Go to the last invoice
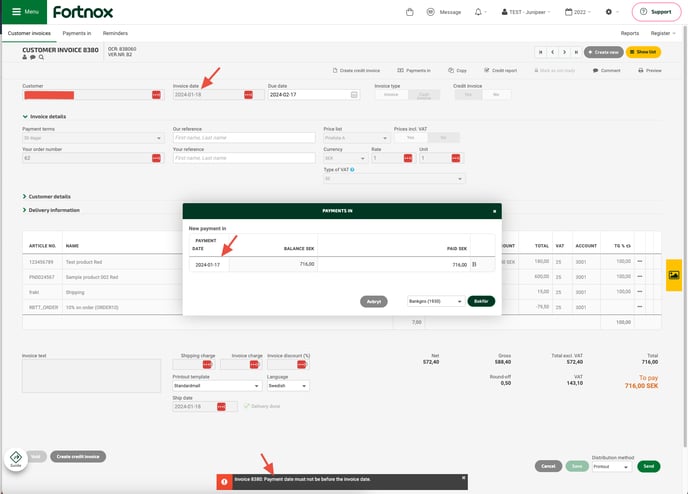 (x=576, y=52)
